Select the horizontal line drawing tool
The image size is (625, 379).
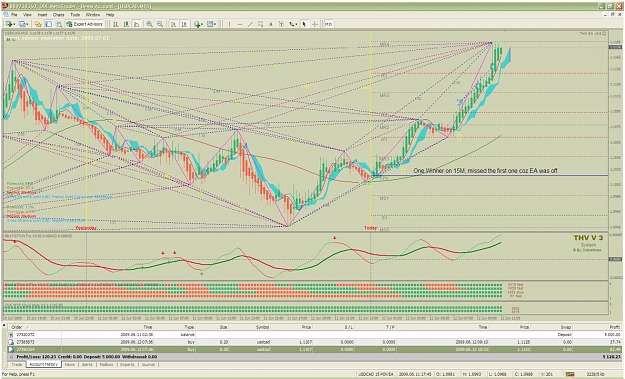coord(240,24)
